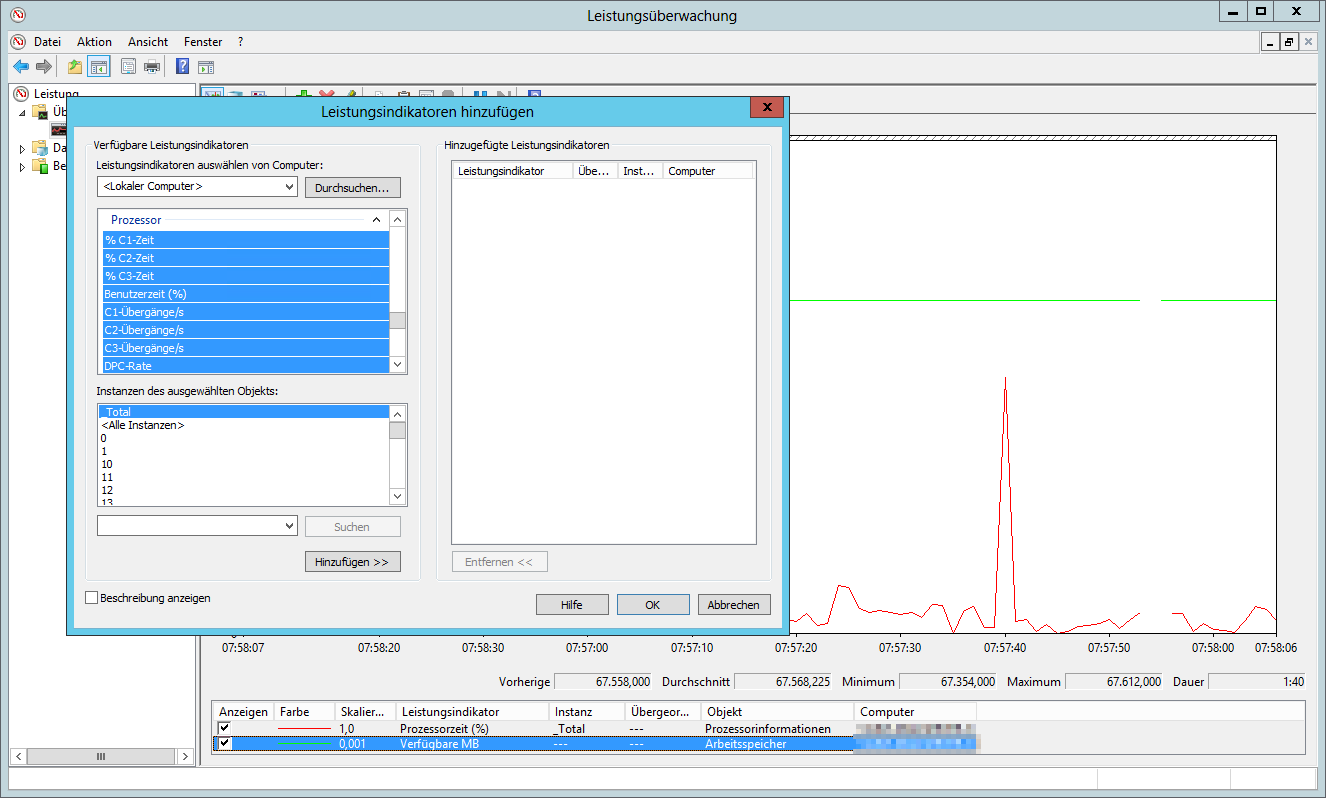Click the up-one-level folder icon
This screenshot has width=1326, height=798.
(x=75, y=67)
